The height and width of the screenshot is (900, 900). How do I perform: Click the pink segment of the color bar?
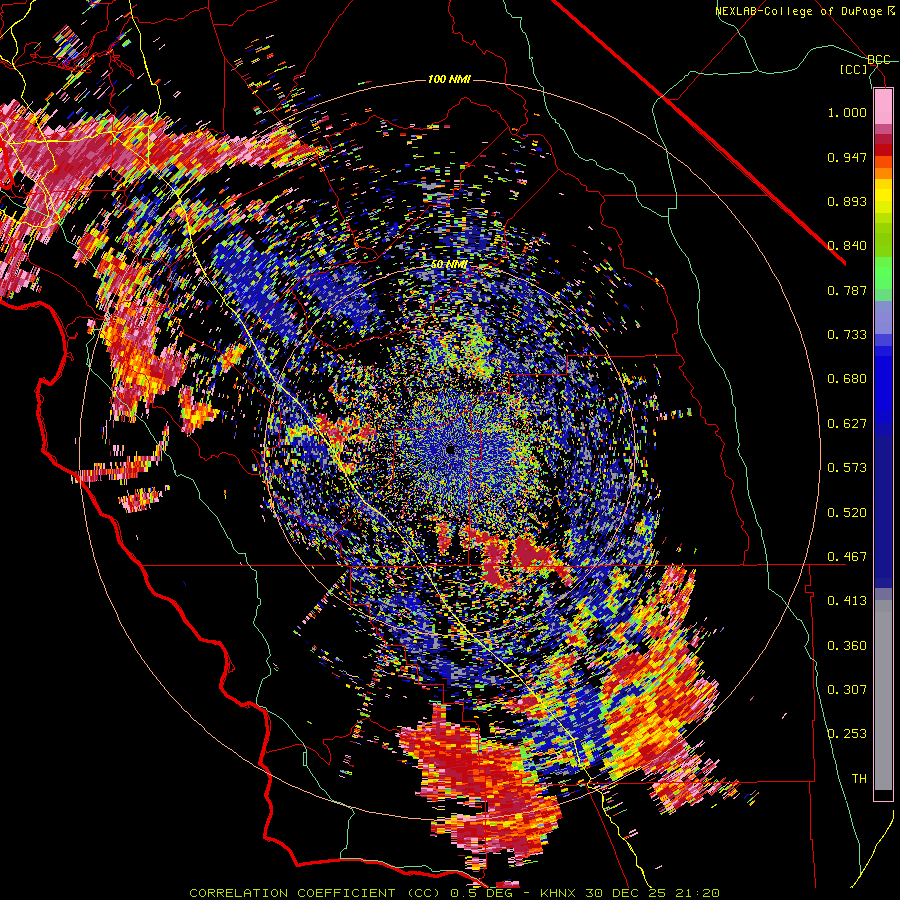883,107
